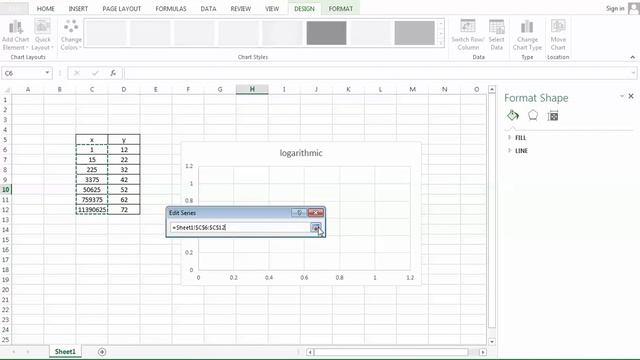640x360 pixels.
Task: Open the Change Colors palette
Action: pos(71,35)
